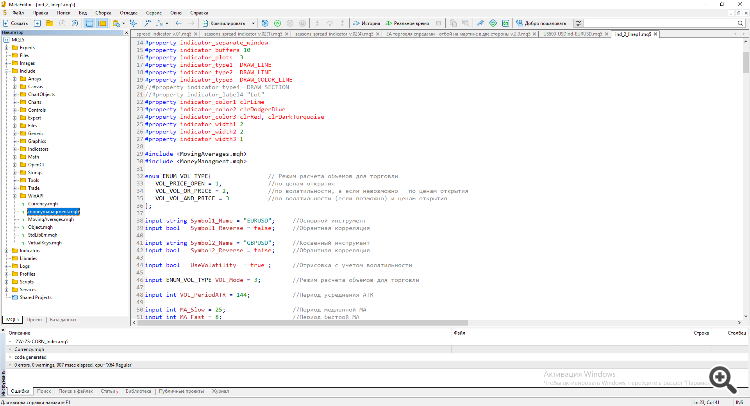
Task: Click the Создать (New) toolbar button
Action: coord(16,21)
